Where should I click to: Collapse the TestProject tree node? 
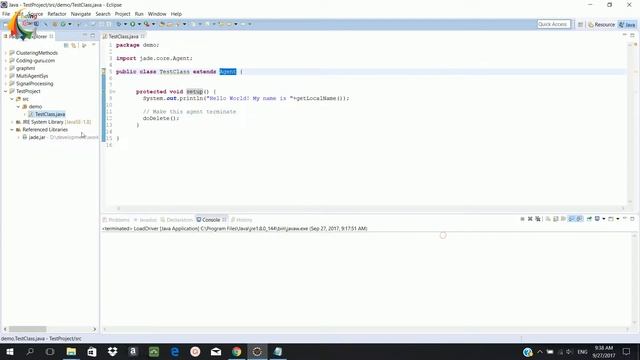6,91
